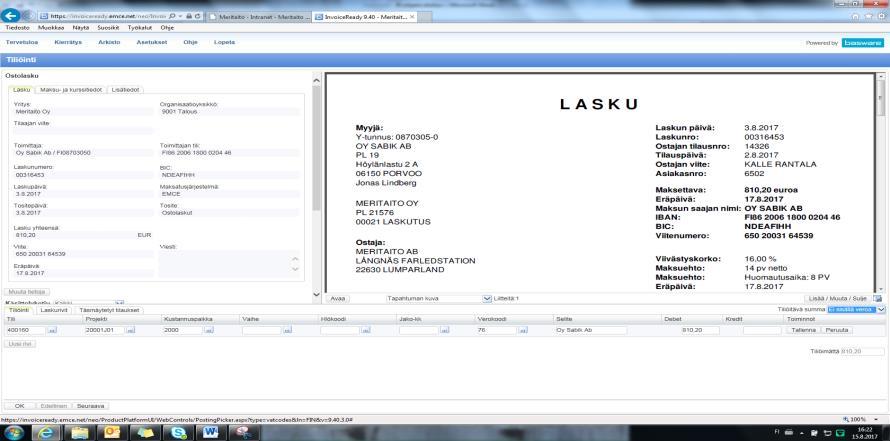Viewport: 890px width, 441px height.
Task: Click the empty Kredit input field
Action: [762, 330]
